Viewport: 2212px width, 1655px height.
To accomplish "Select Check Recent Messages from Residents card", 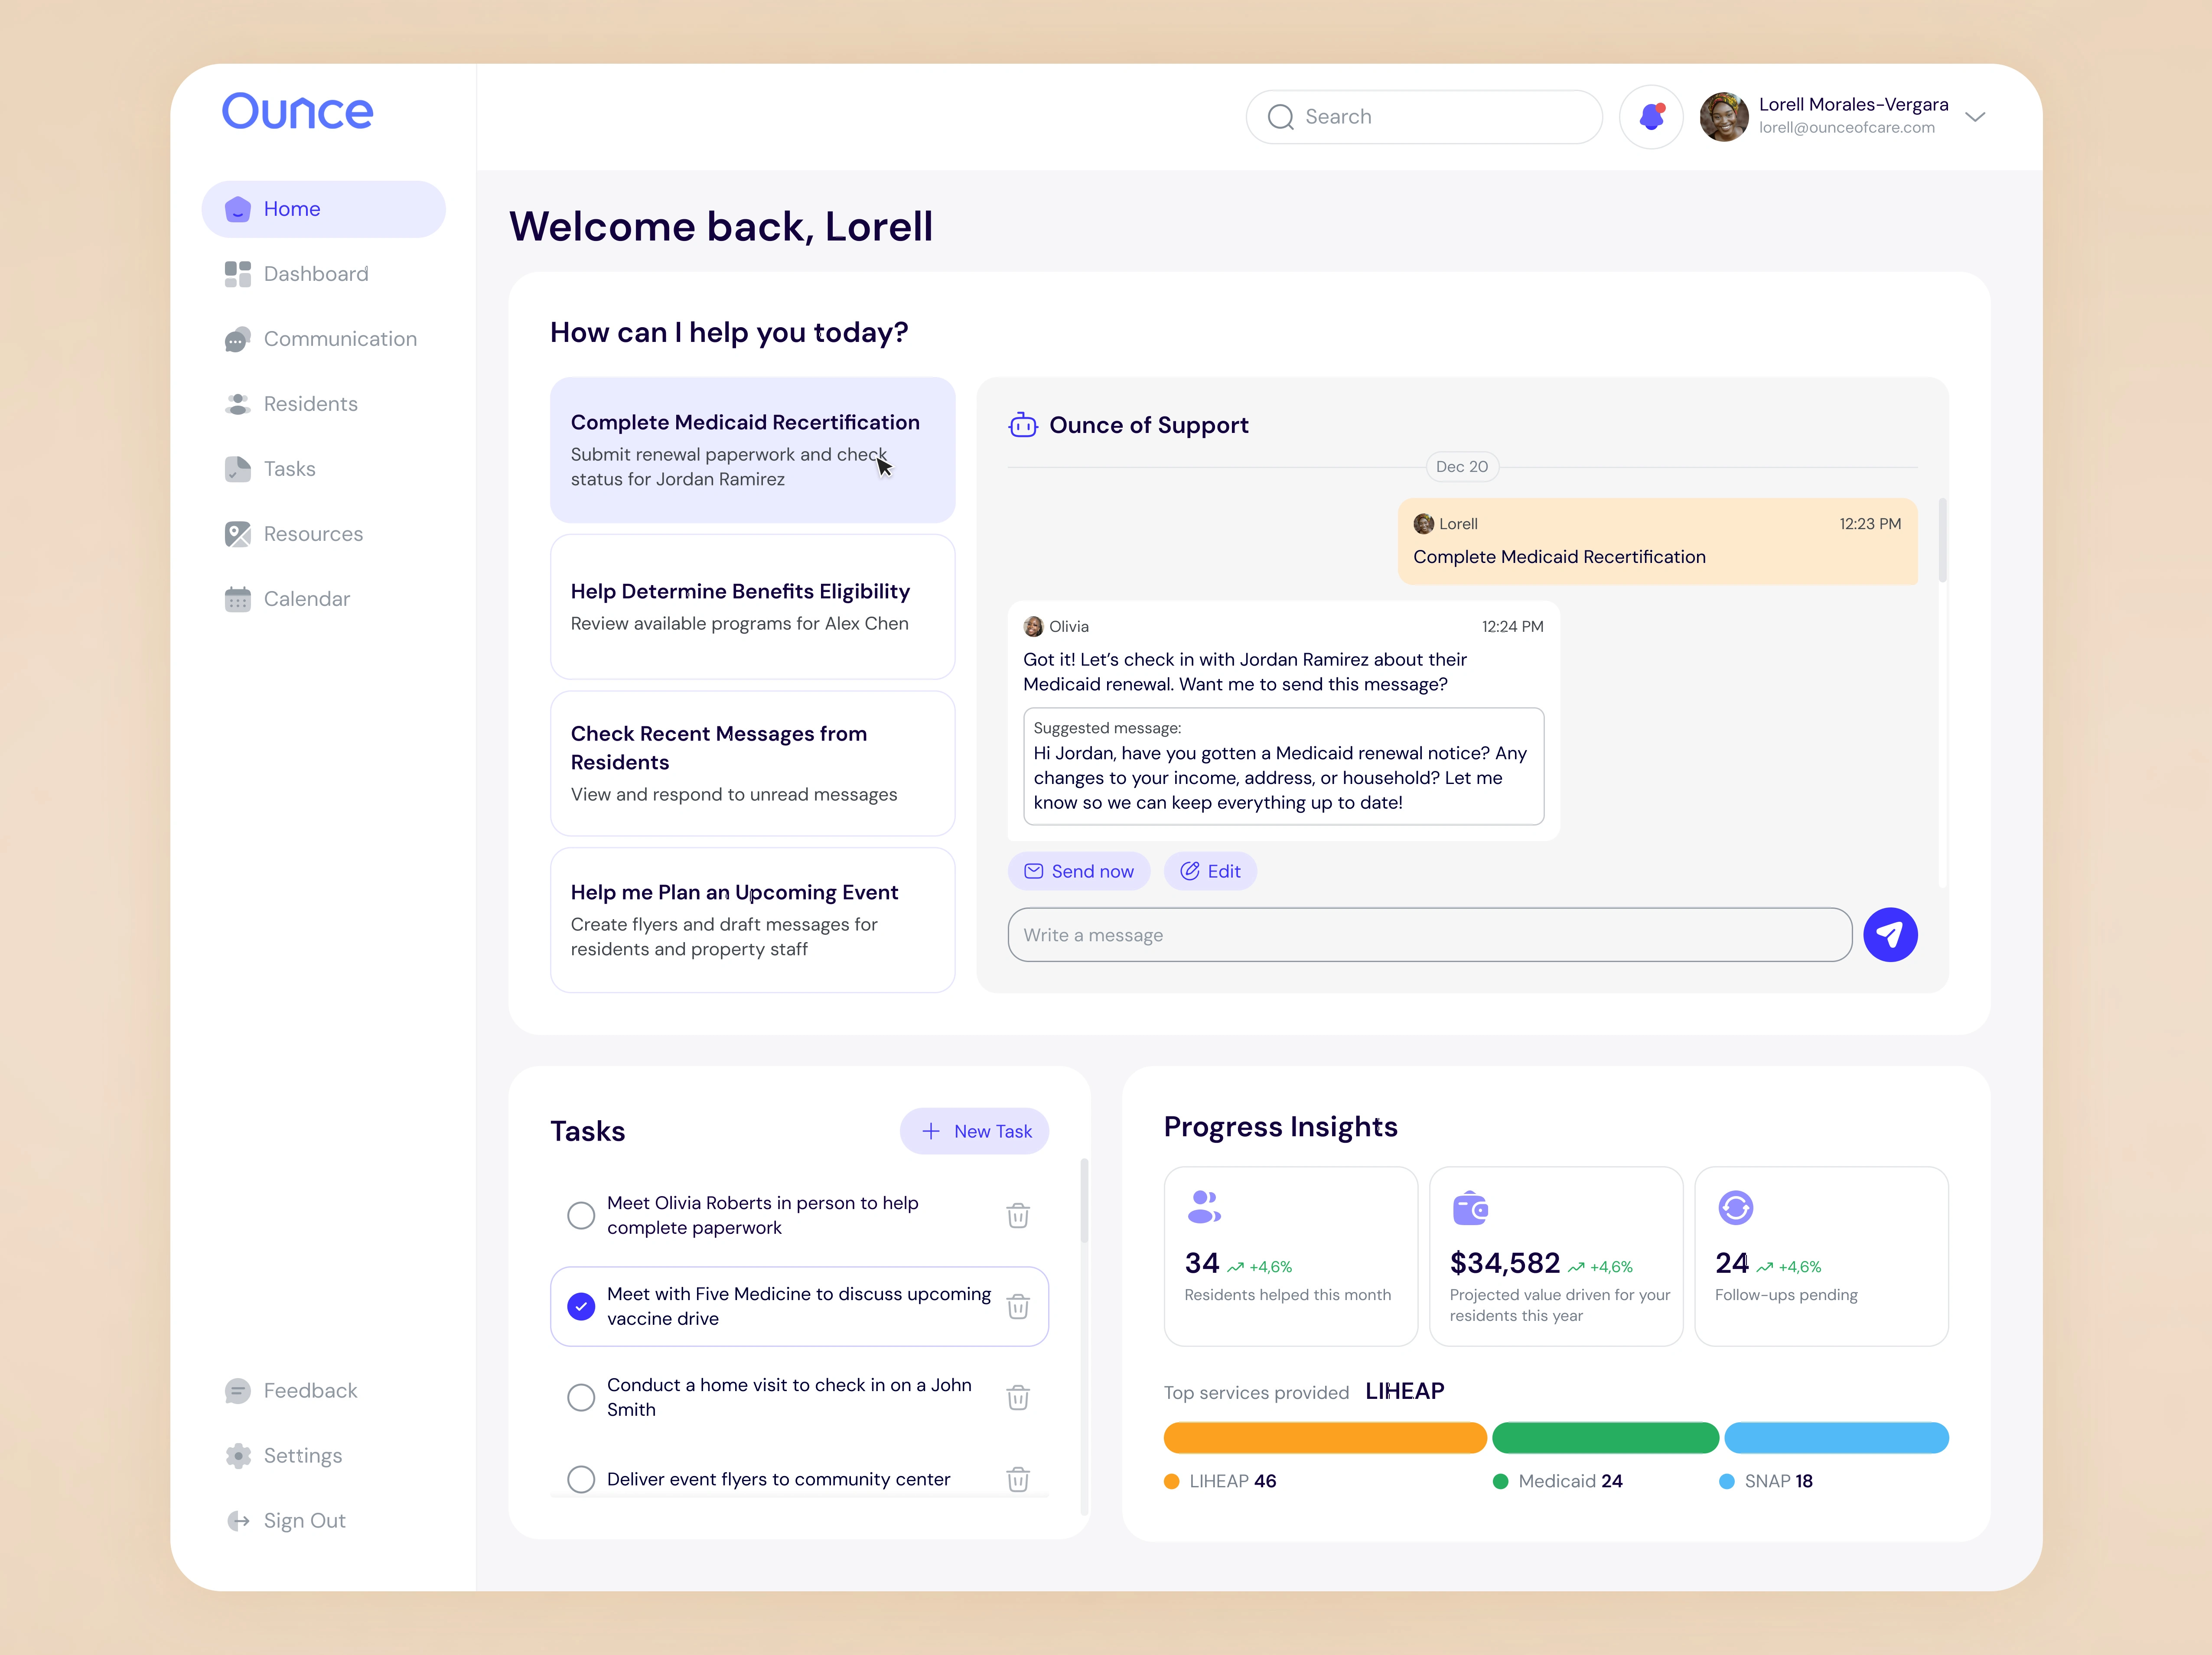I will (753, 764).
